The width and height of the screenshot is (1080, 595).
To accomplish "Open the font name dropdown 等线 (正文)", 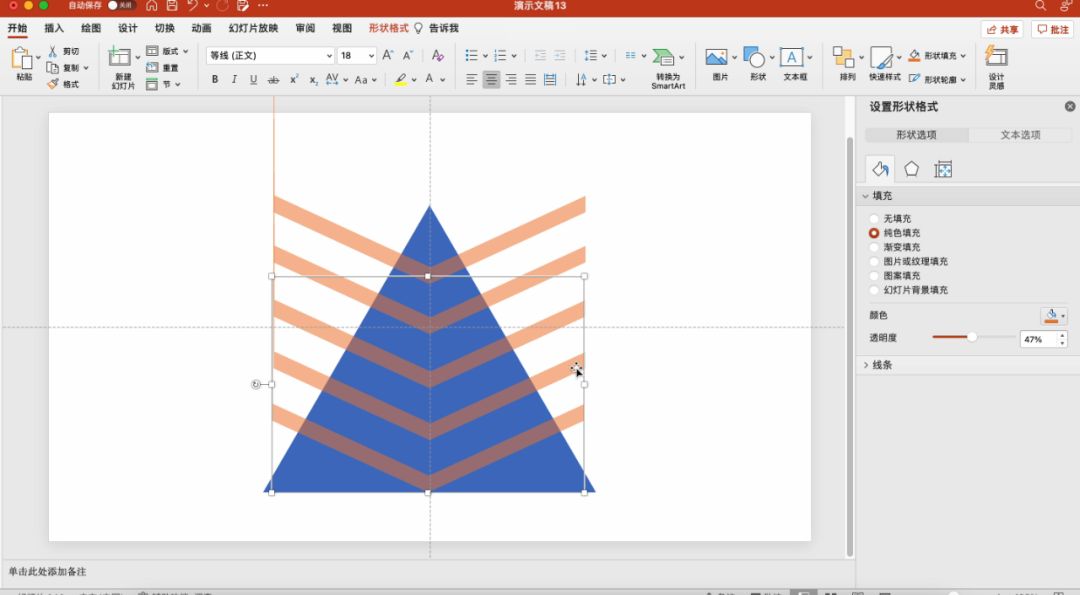I will 270,56.
